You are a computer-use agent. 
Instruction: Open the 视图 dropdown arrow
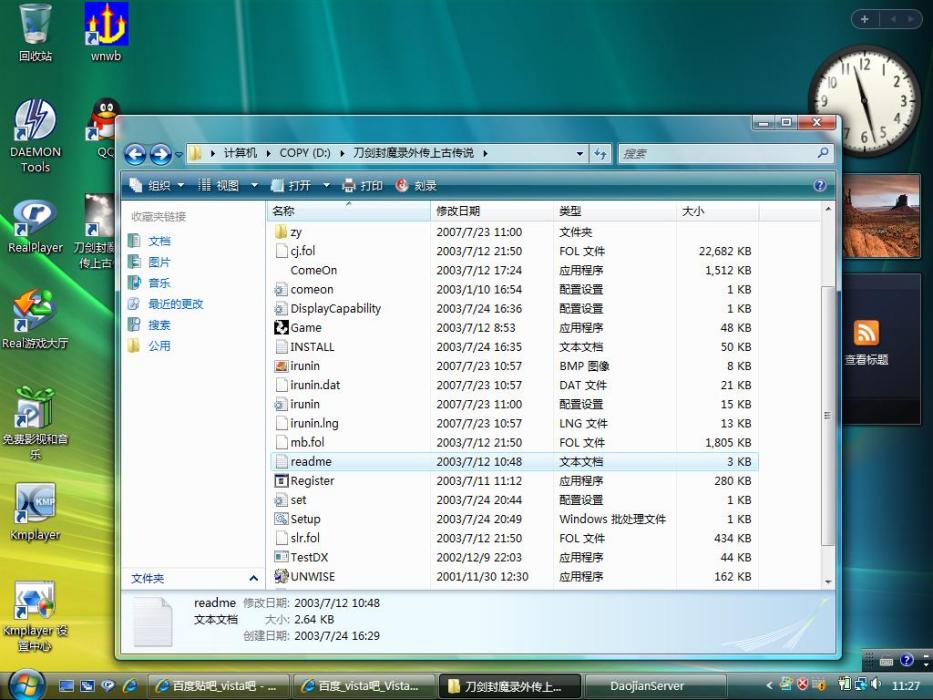click(x=255, y=186)
